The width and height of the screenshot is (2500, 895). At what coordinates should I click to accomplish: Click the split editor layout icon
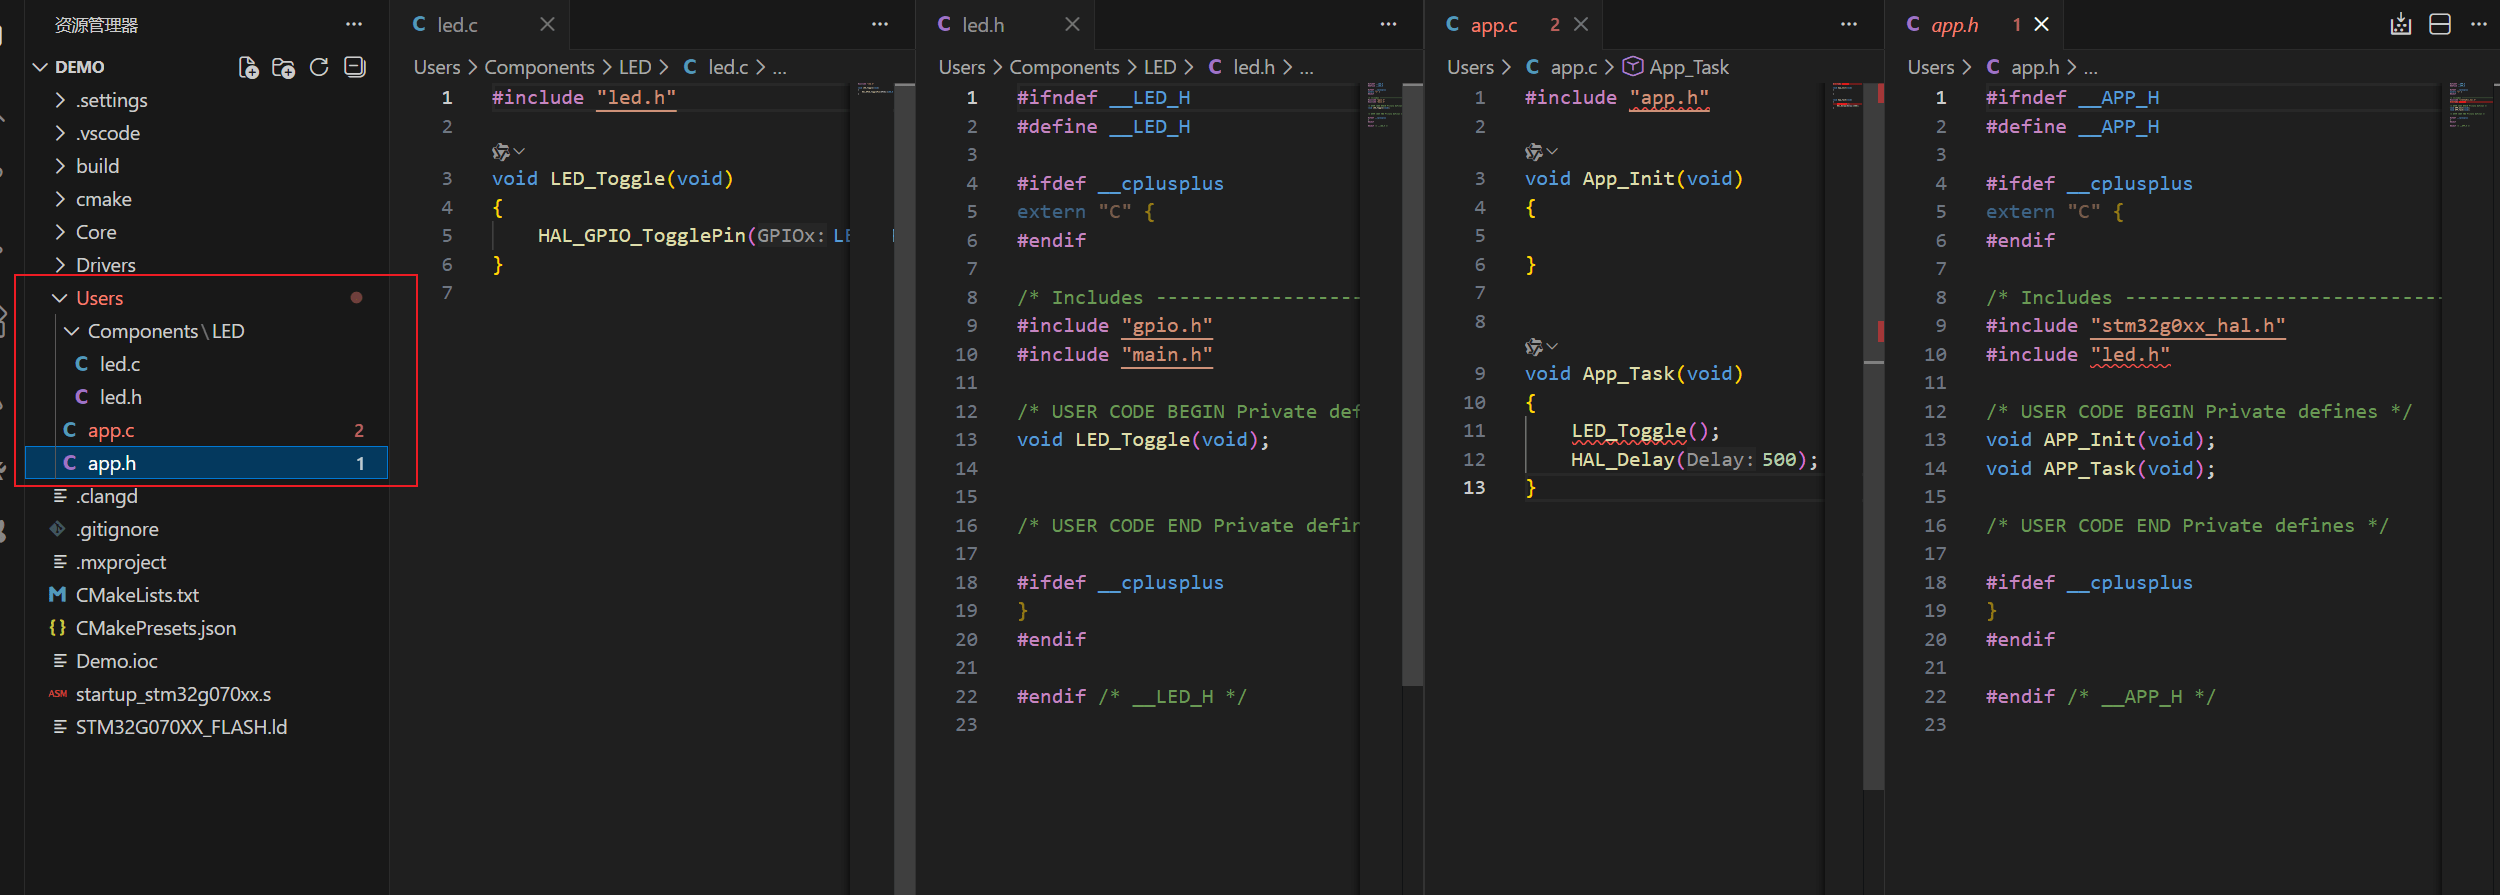click(2439, 25)
